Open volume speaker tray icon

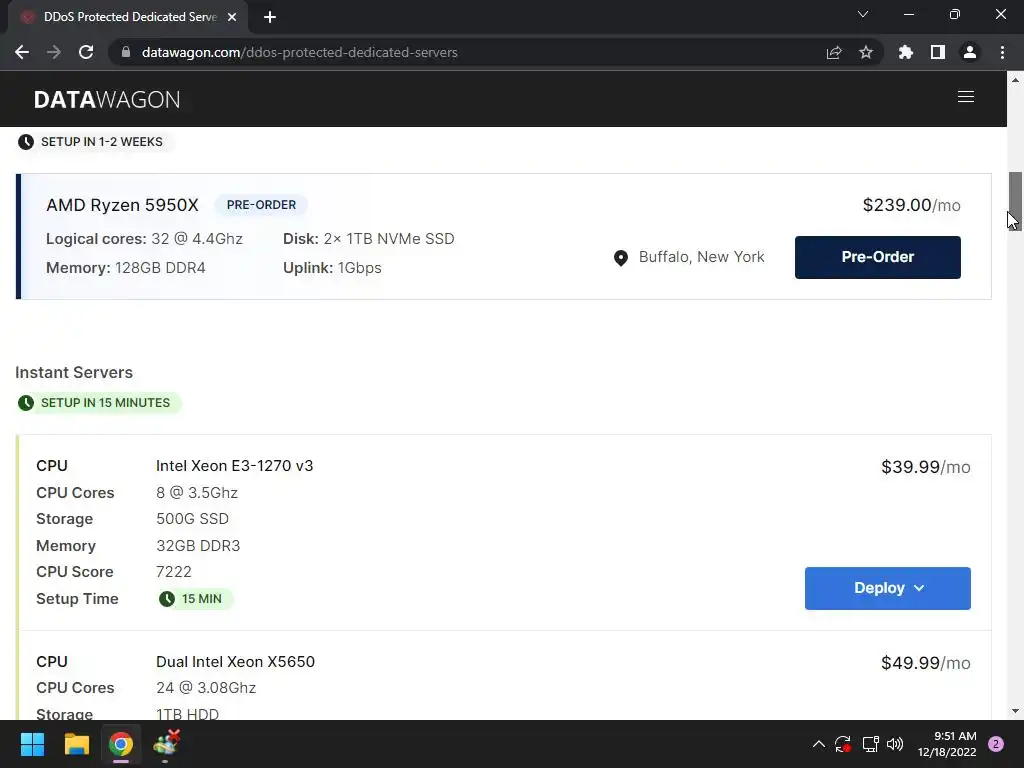895,744
